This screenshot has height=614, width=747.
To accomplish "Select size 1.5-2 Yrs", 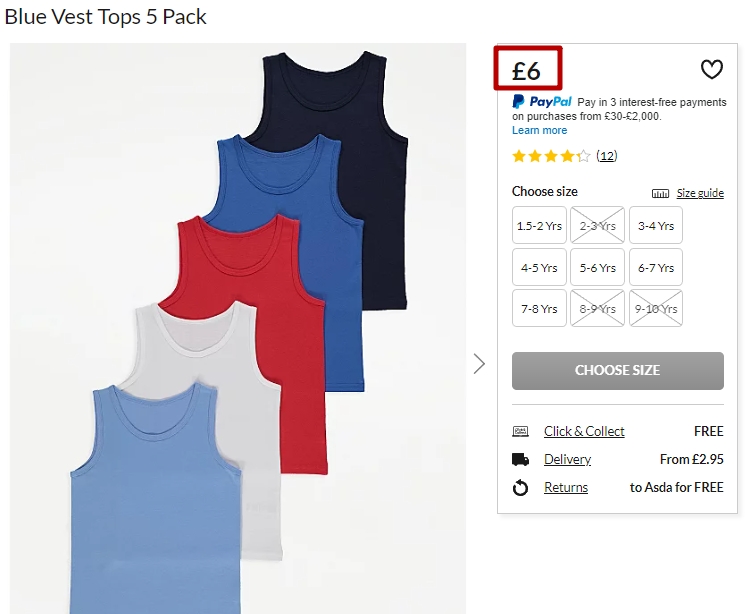I will pos(539,226).
